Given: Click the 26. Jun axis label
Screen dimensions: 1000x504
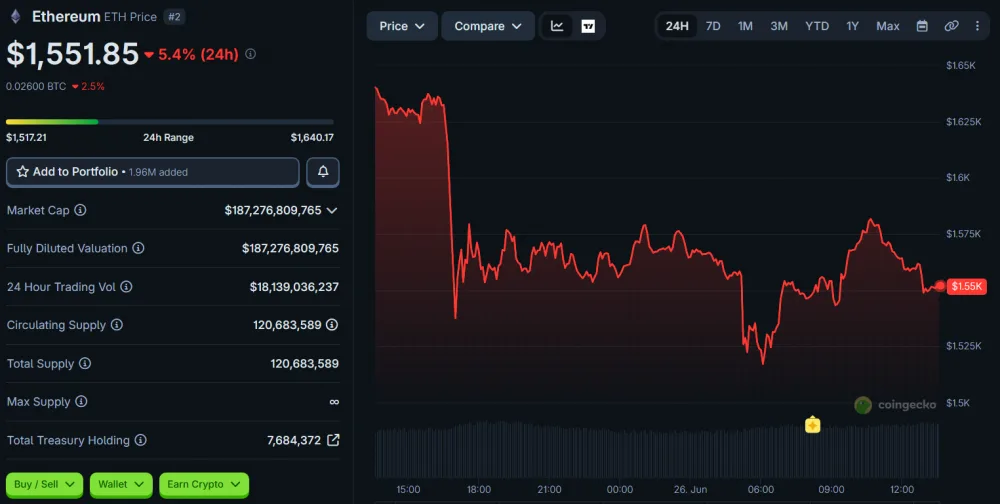Looking at the screenshot, I should (x=690, y=489).
